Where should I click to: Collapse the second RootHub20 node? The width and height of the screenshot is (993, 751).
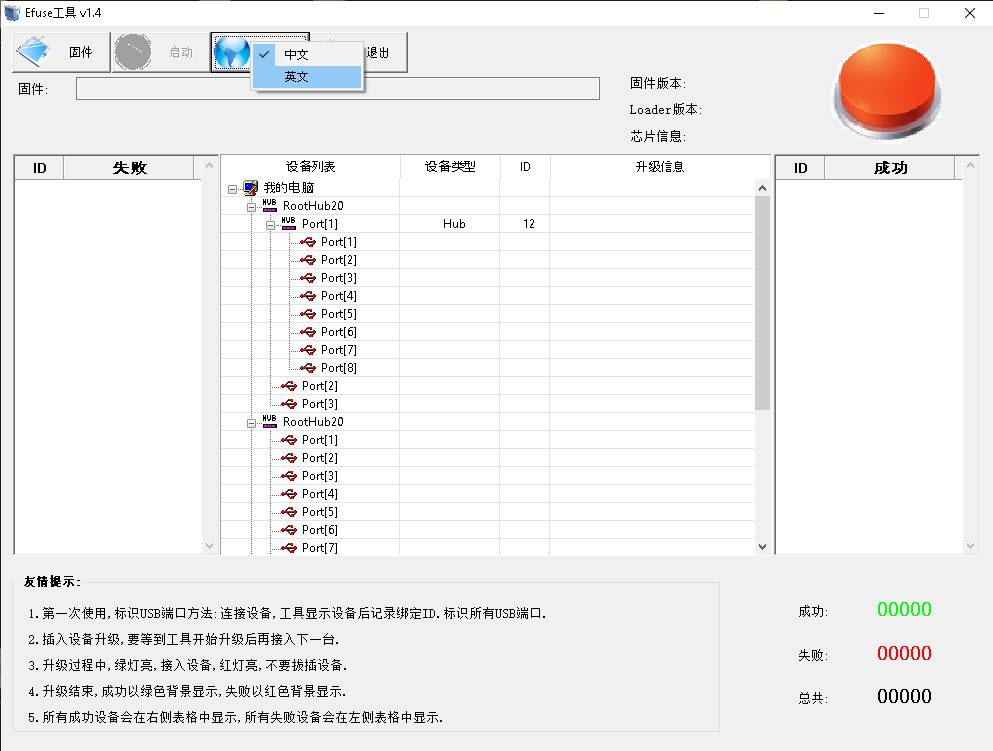(x=252, y=421)
